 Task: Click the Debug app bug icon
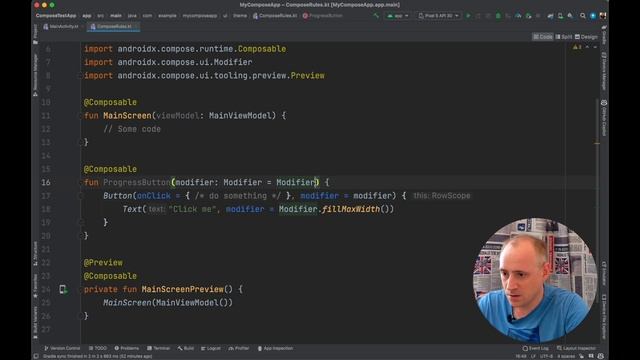pos(498,16)
